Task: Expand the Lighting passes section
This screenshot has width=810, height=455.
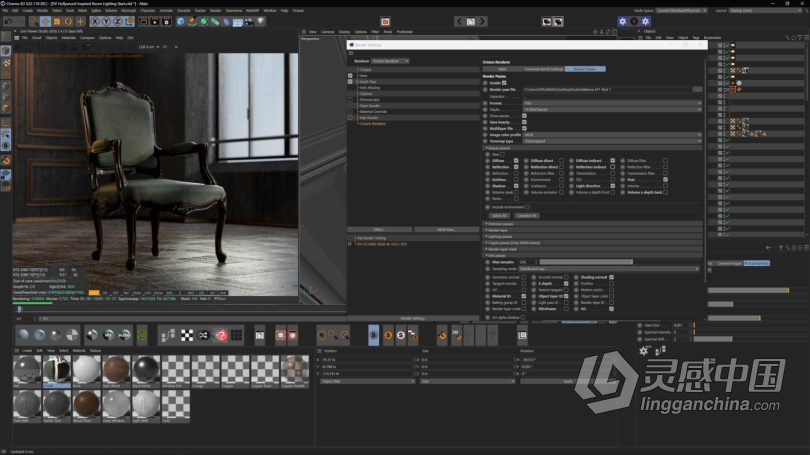Action: [x=593, y=236]
